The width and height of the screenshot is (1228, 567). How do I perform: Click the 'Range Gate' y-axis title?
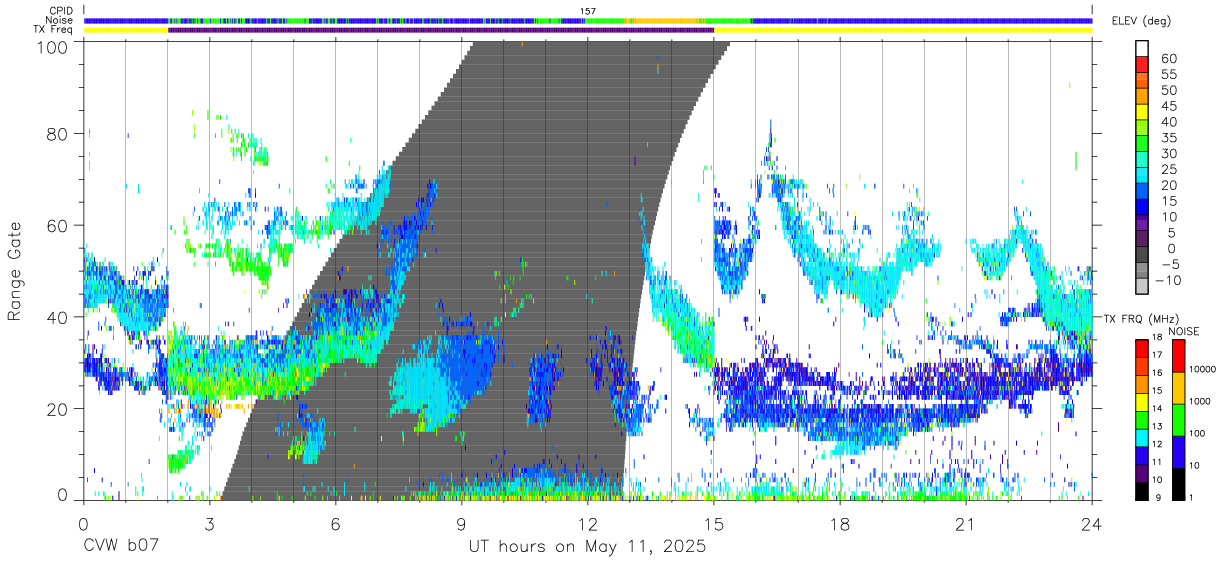tap(15, 271)
